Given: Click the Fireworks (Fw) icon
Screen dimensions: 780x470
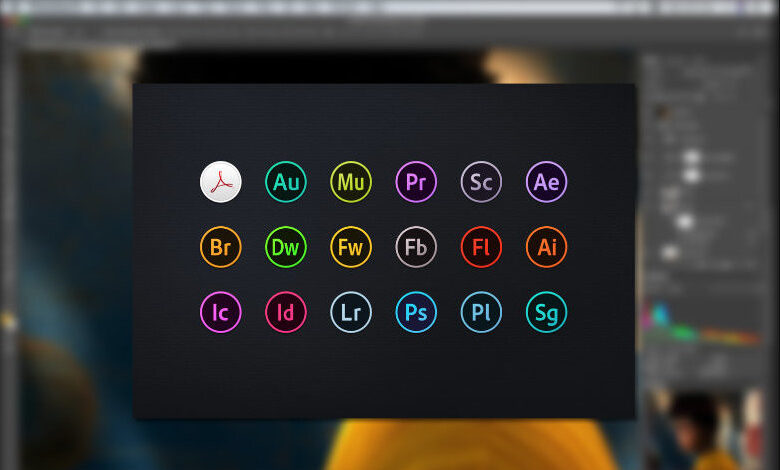Looking at the screenshot, I should 351,247.
